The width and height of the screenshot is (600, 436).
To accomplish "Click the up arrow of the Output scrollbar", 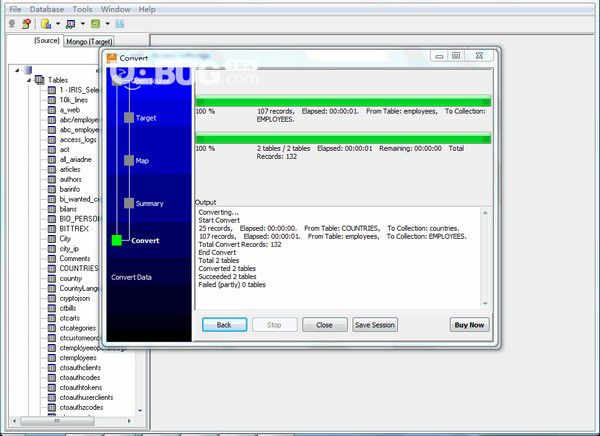I will tap(485, 212).
